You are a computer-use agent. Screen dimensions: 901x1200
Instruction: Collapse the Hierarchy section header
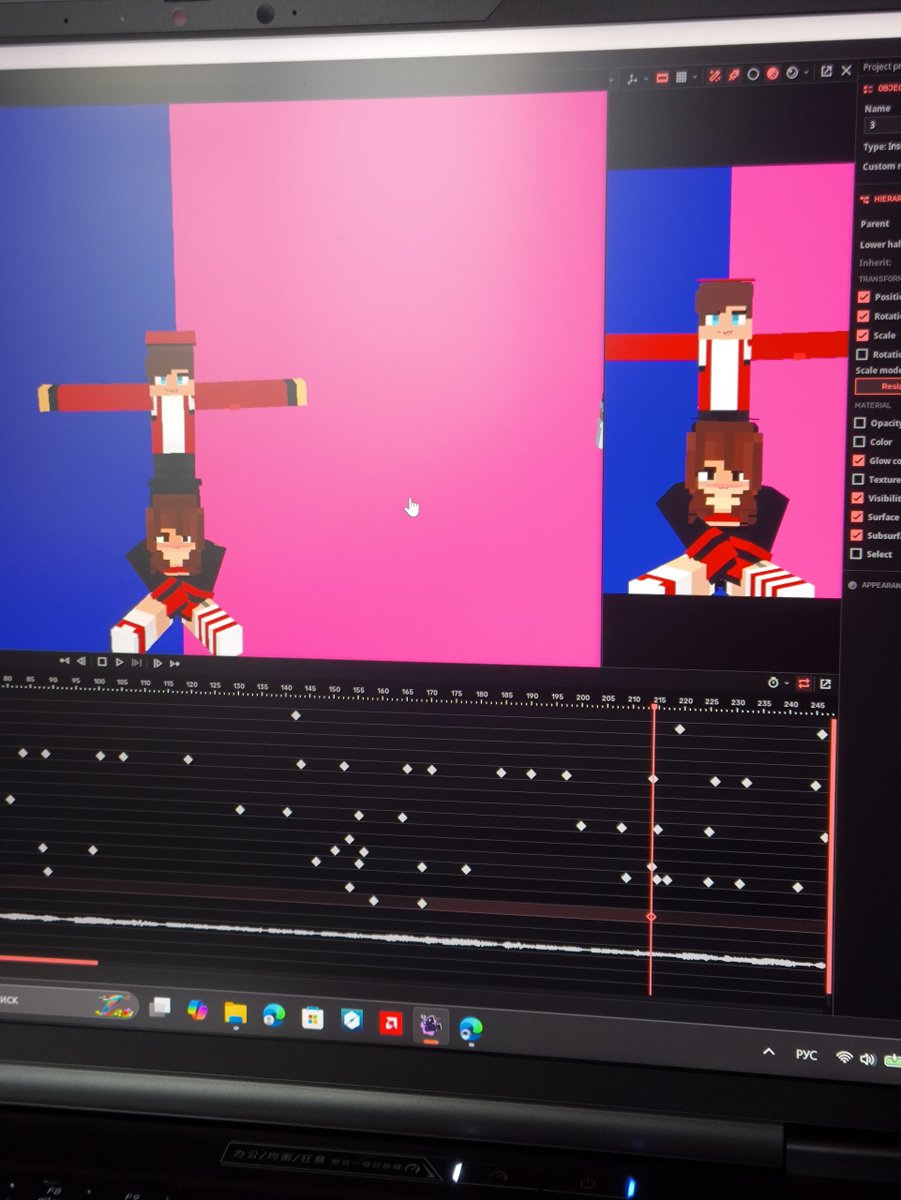coord(880,199)
